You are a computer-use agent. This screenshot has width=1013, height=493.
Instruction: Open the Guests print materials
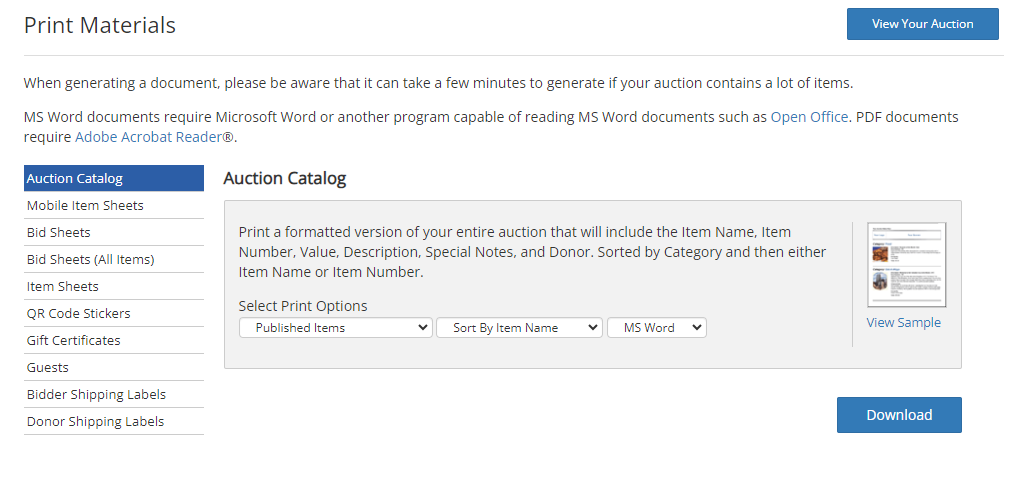coord(114,368)
